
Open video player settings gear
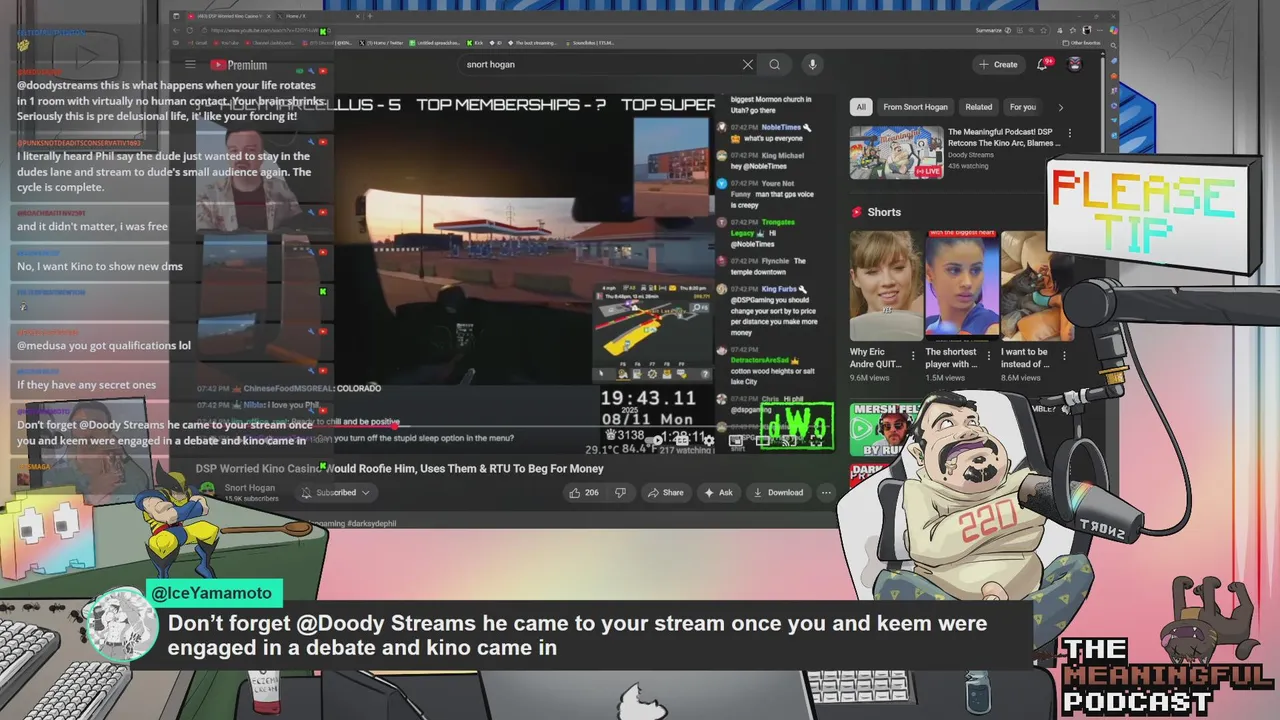[709, 440]
